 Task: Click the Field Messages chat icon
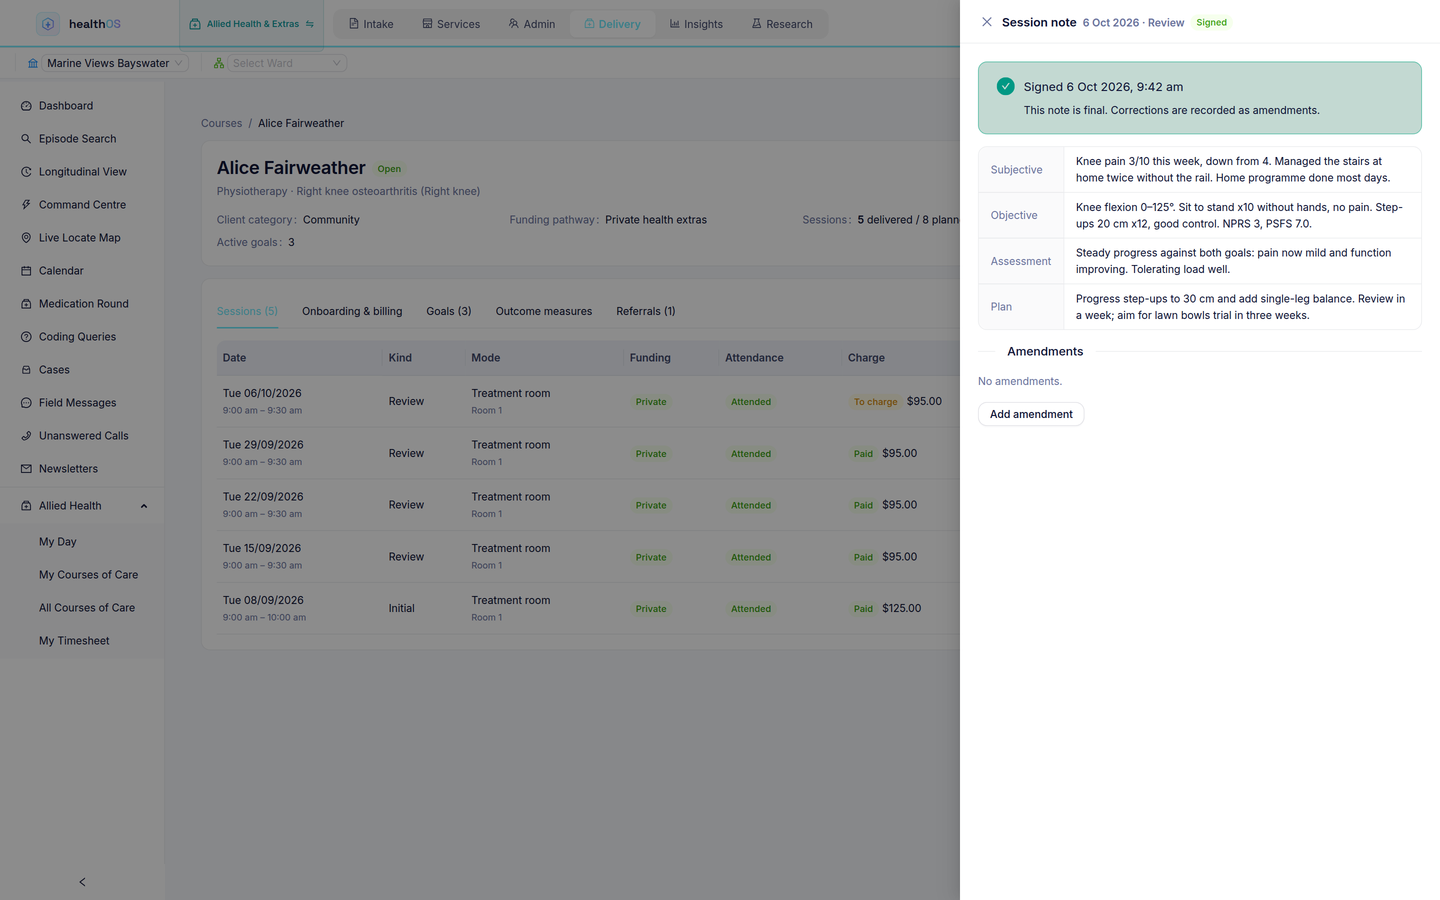[x=26, y=403]
